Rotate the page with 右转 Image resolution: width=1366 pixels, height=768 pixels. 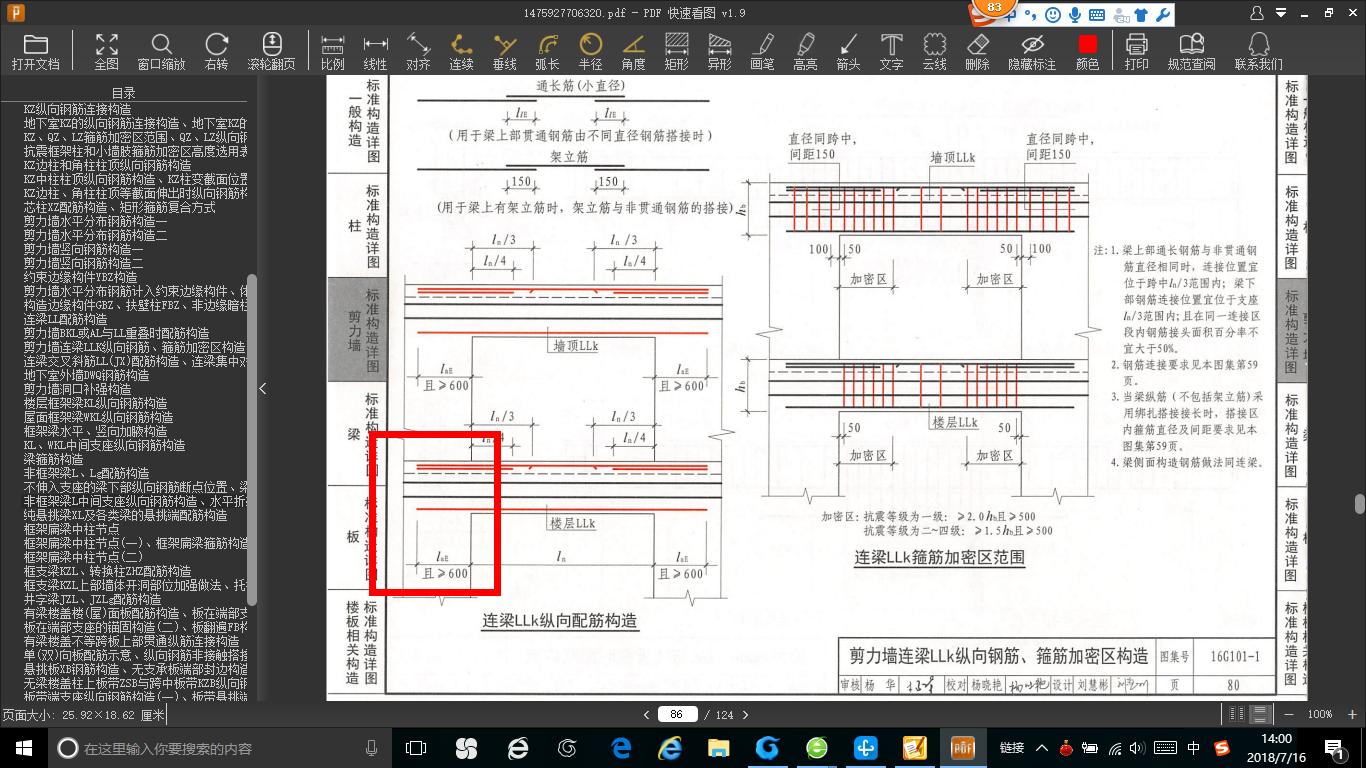[216, 51]
